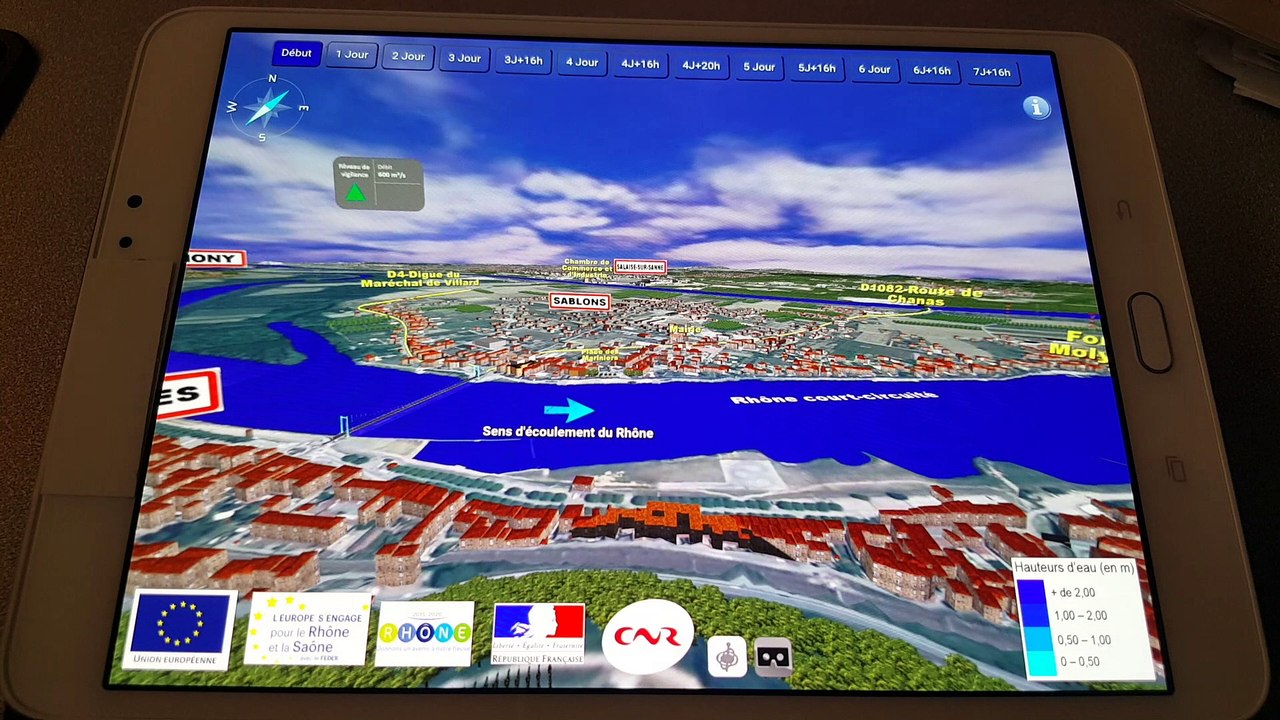Tap the tablet's recent apps key

1175,467
